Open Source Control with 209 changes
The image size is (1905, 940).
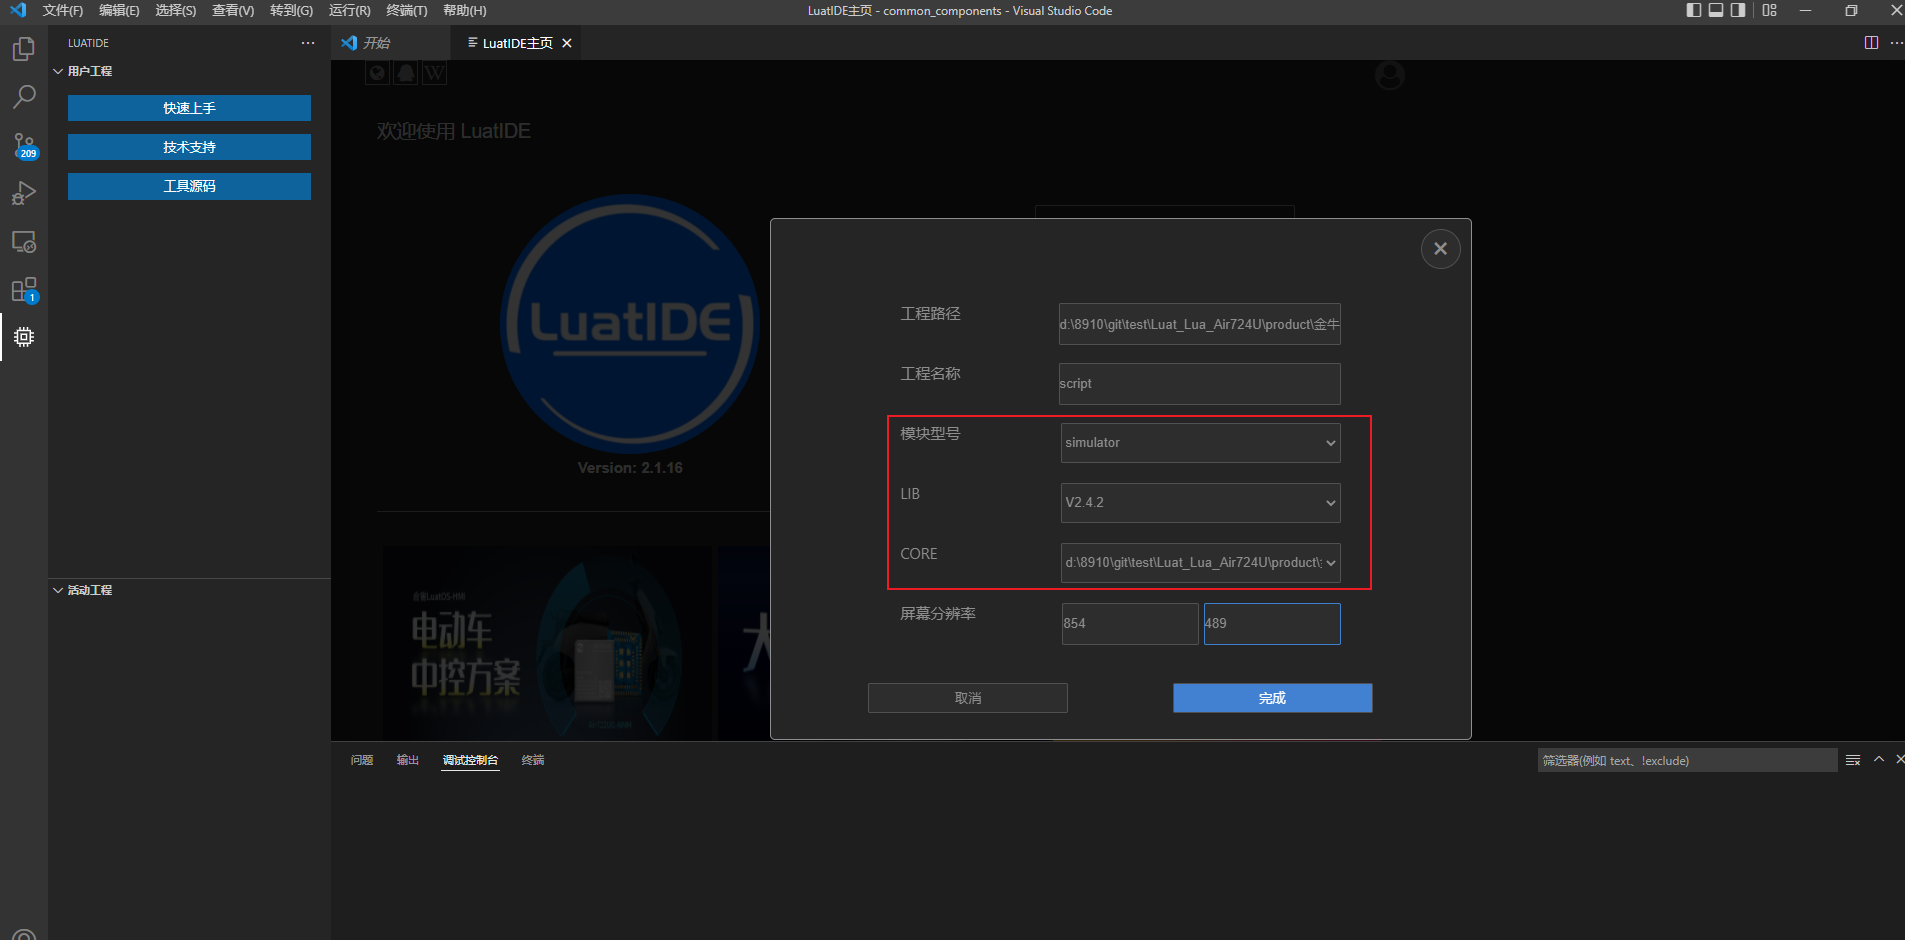[x=24, y=146]
